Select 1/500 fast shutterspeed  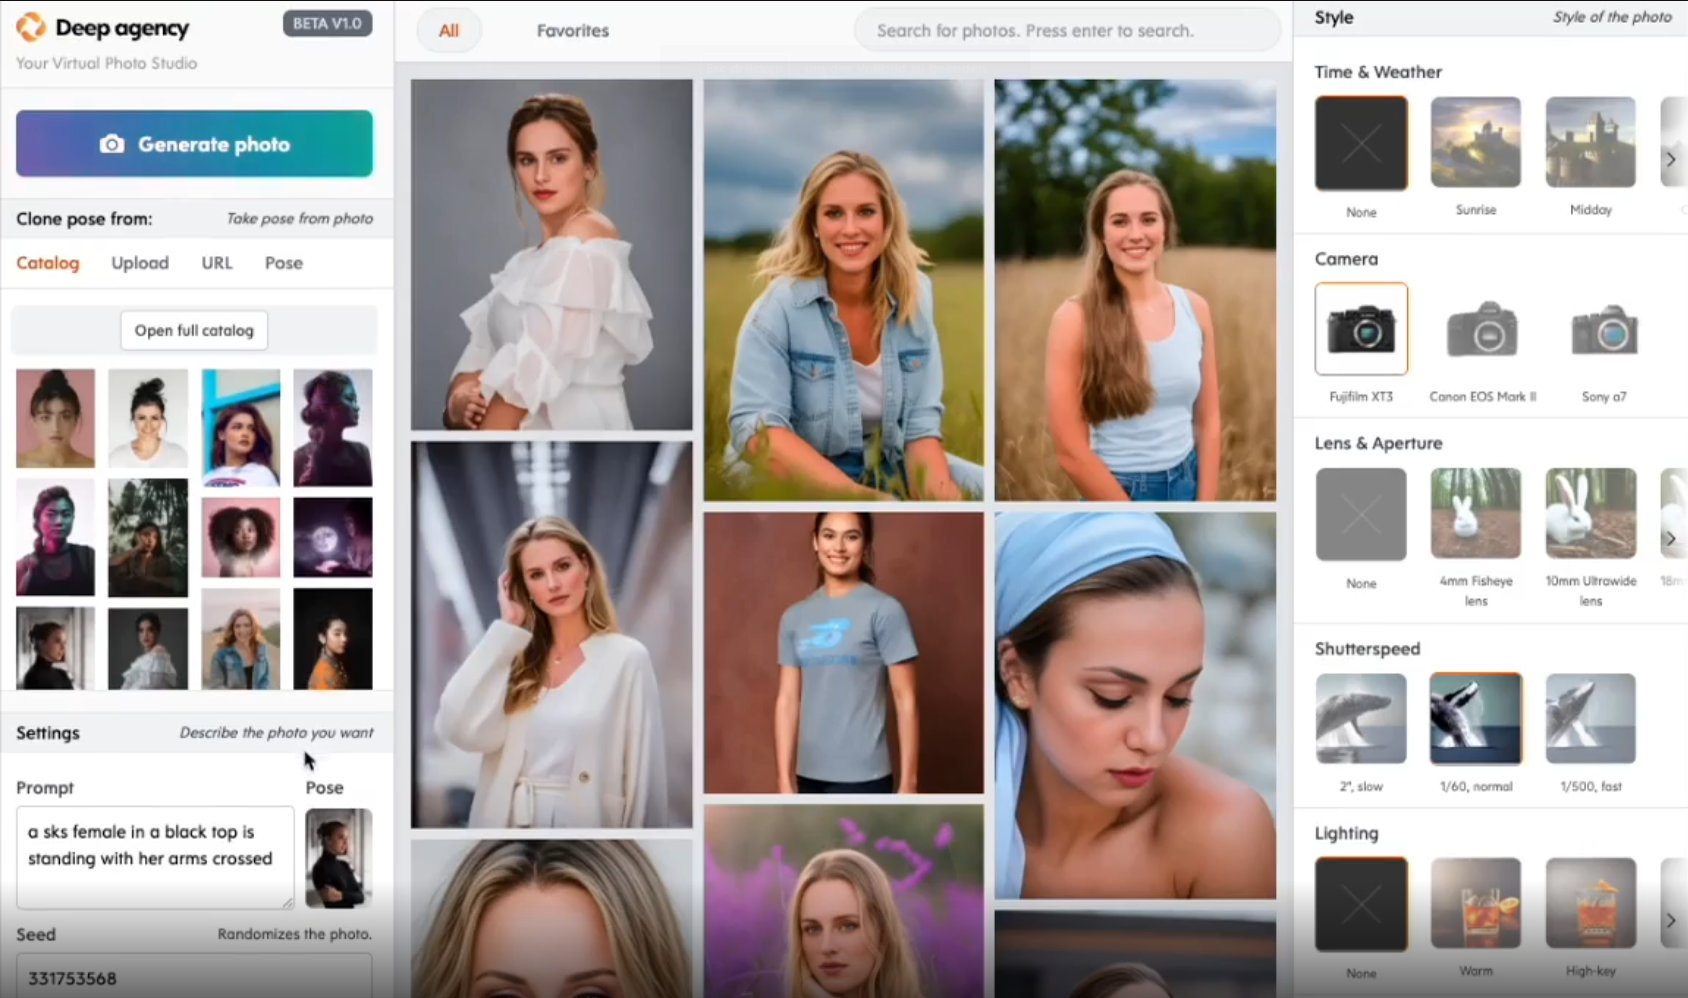click(1590, 719)
